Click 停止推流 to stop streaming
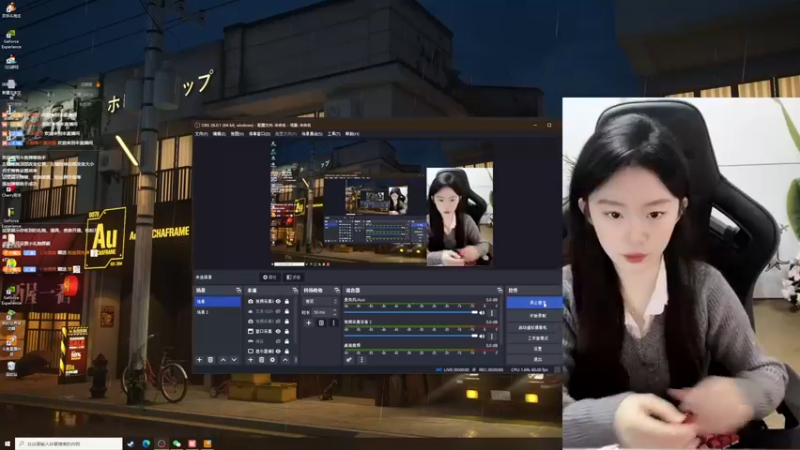The height and width of the screenshot is (450, 800). (534, 303)
